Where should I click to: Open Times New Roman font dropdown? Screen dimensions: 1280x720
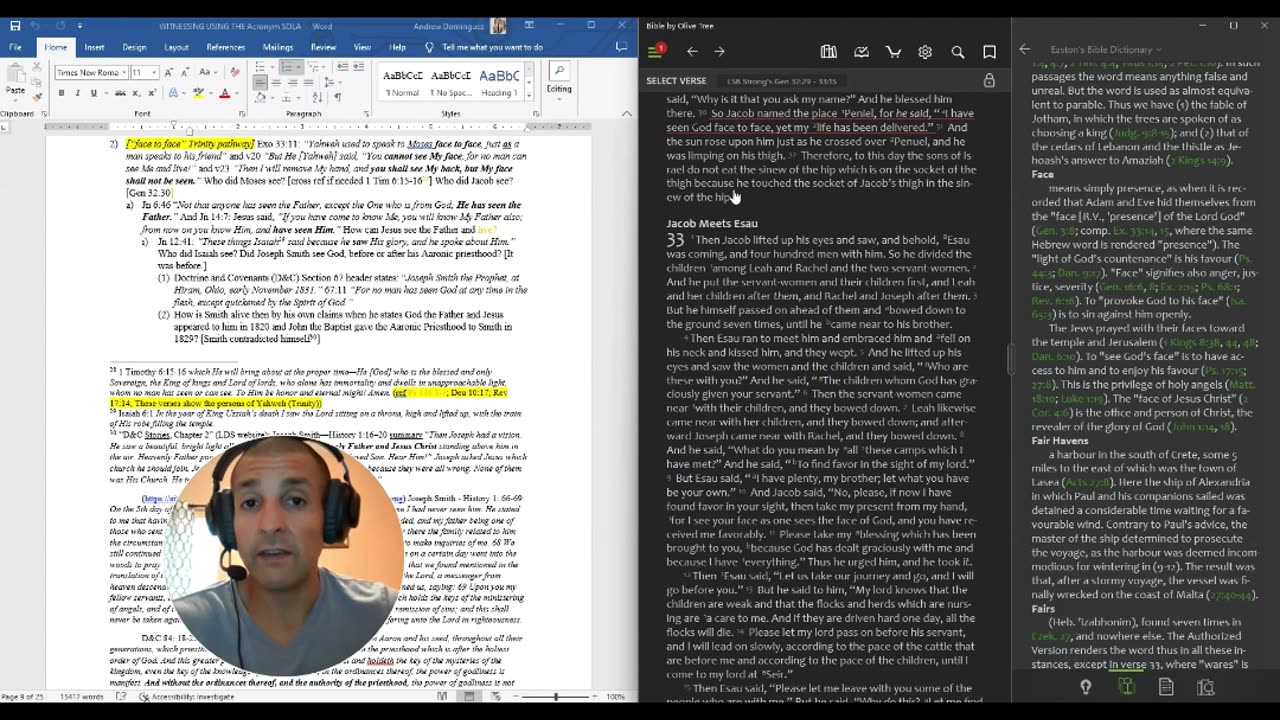coord(124,72)
